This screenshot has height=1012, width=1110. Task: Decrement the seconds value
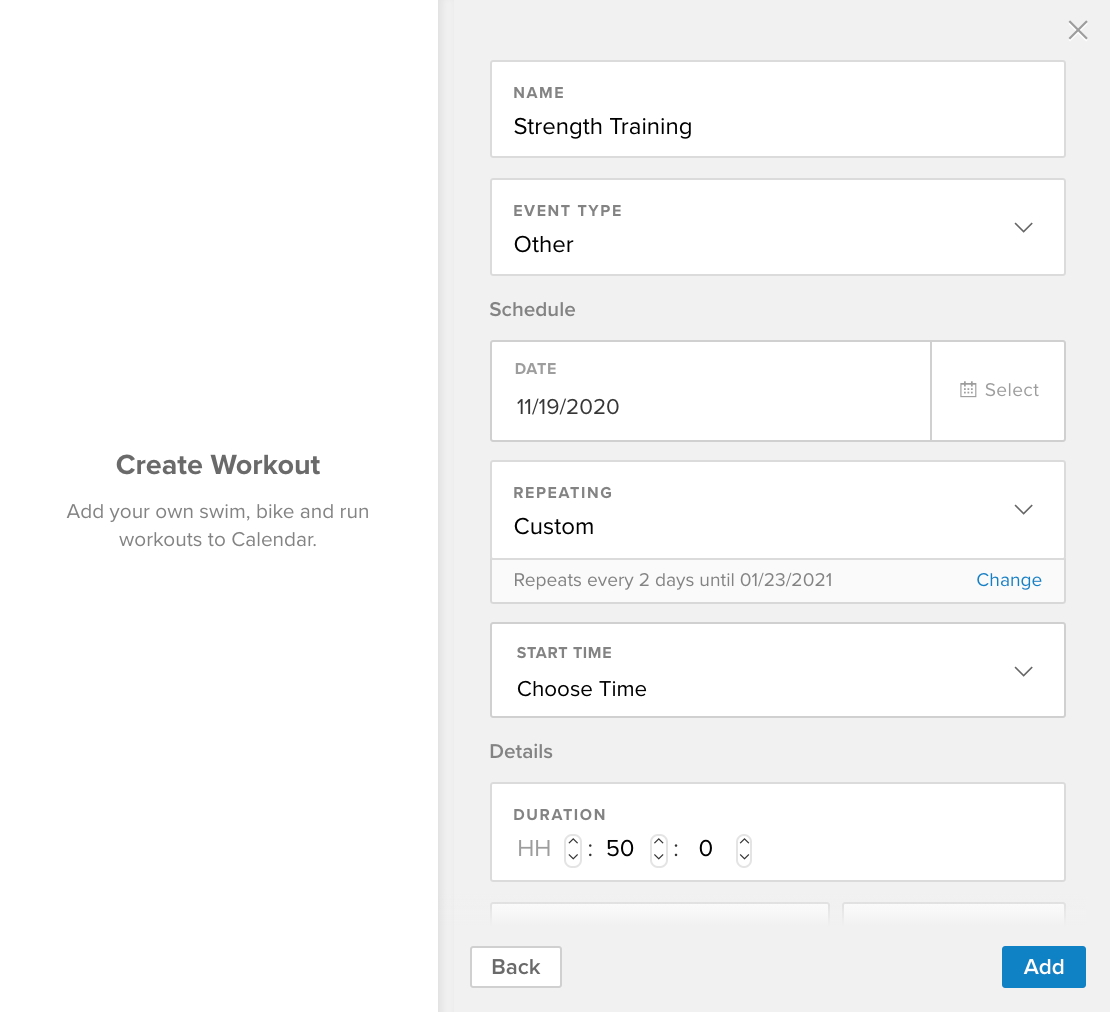tap(744, 857)
